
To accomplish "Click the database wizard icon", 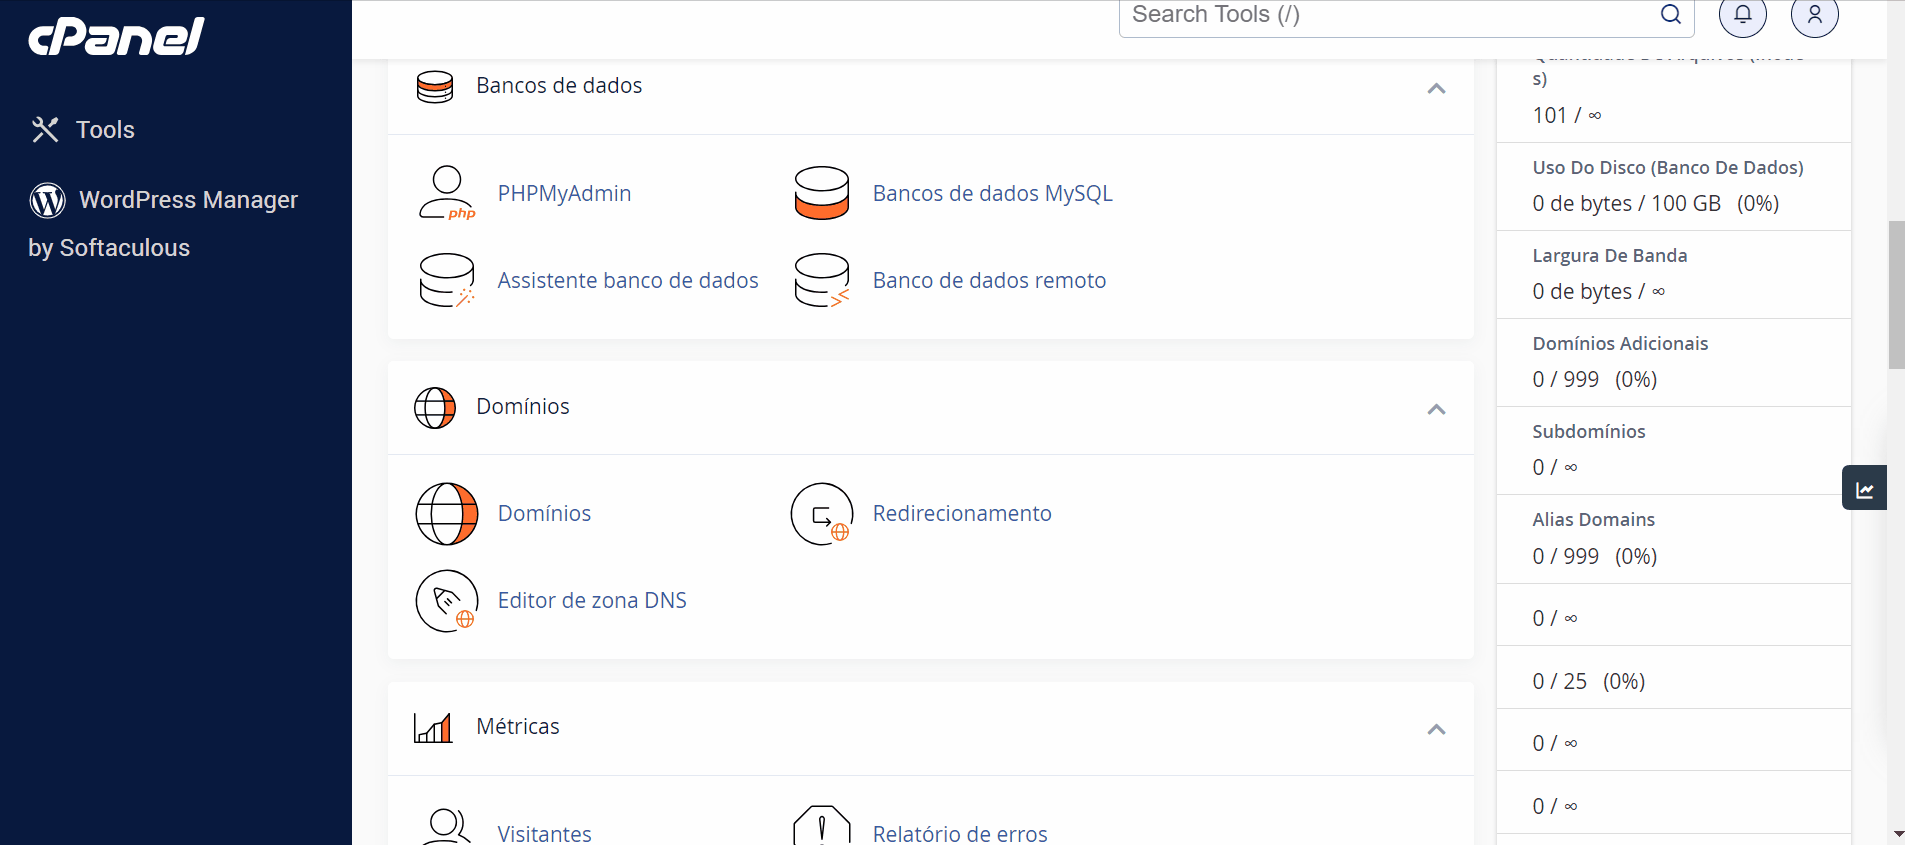I will [x=446, y=280].
